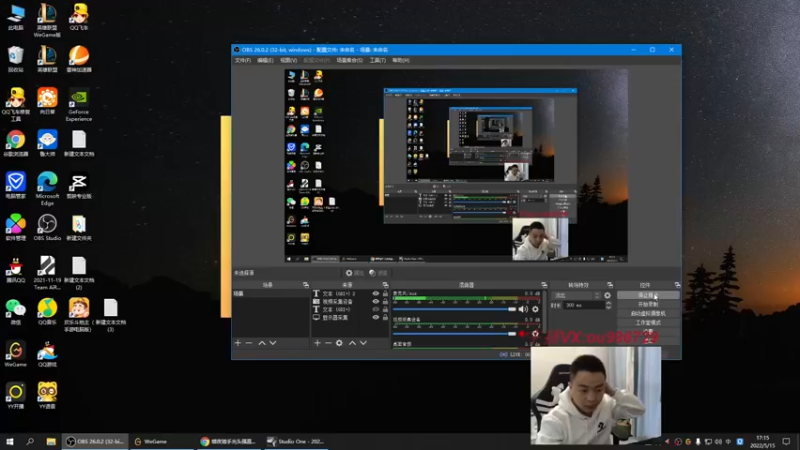This screenshot has width=800, height=450.
Task: Remove selected source with minus button
Action: coord(328,343)
